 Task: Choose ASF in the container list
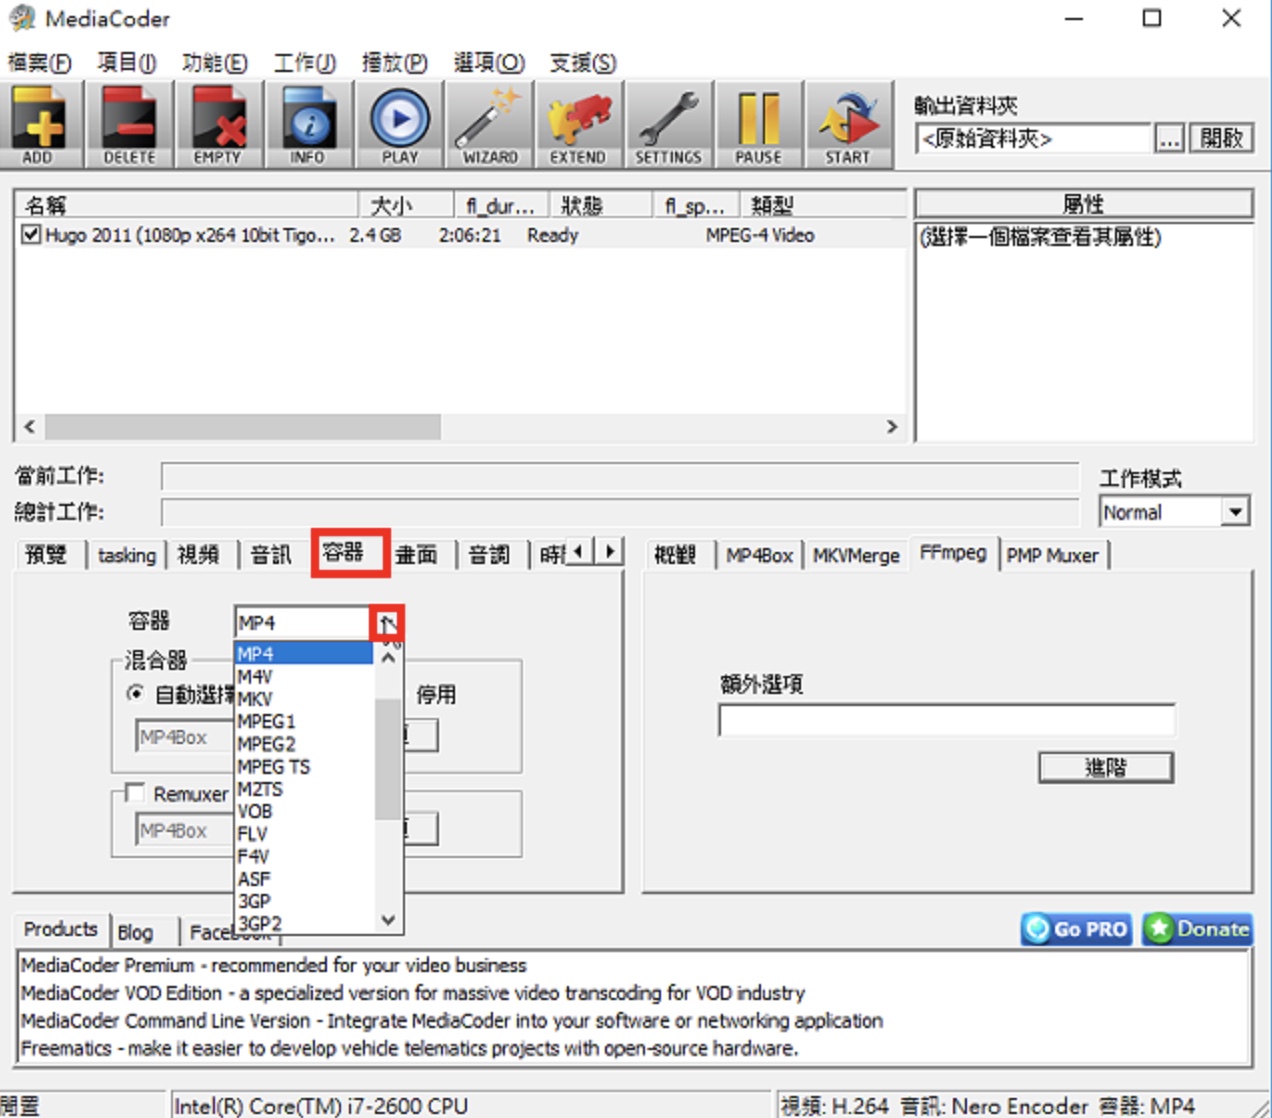303,879
